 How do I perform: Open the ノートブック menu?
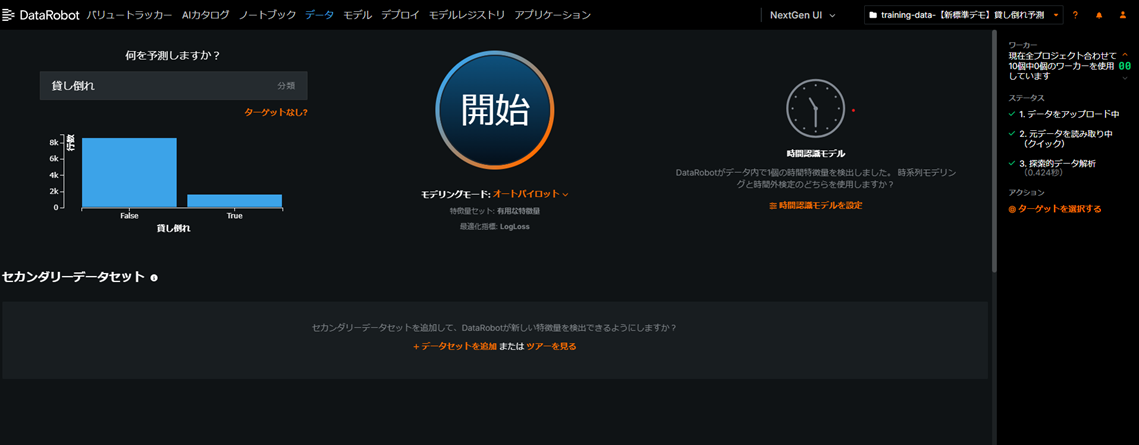[267, 15]
